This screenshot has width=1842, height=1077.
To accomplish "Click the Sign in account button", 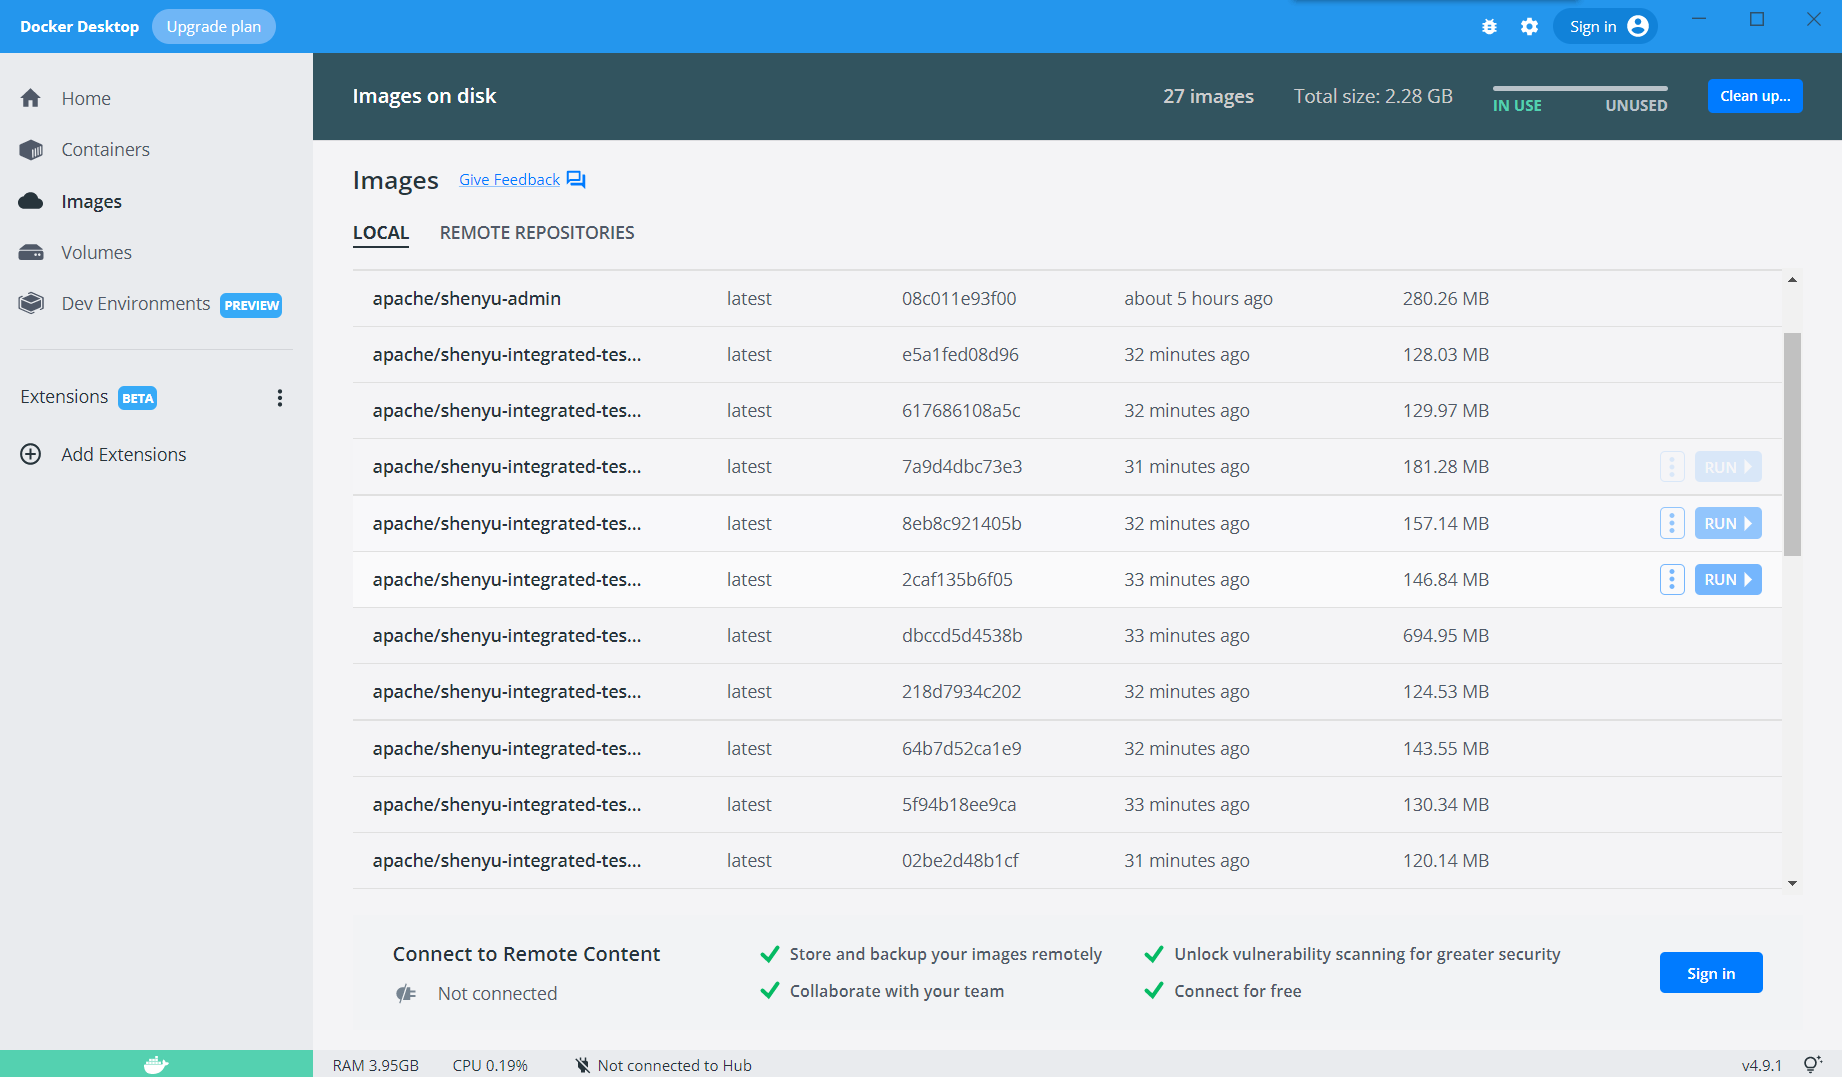I will 1605,27.
